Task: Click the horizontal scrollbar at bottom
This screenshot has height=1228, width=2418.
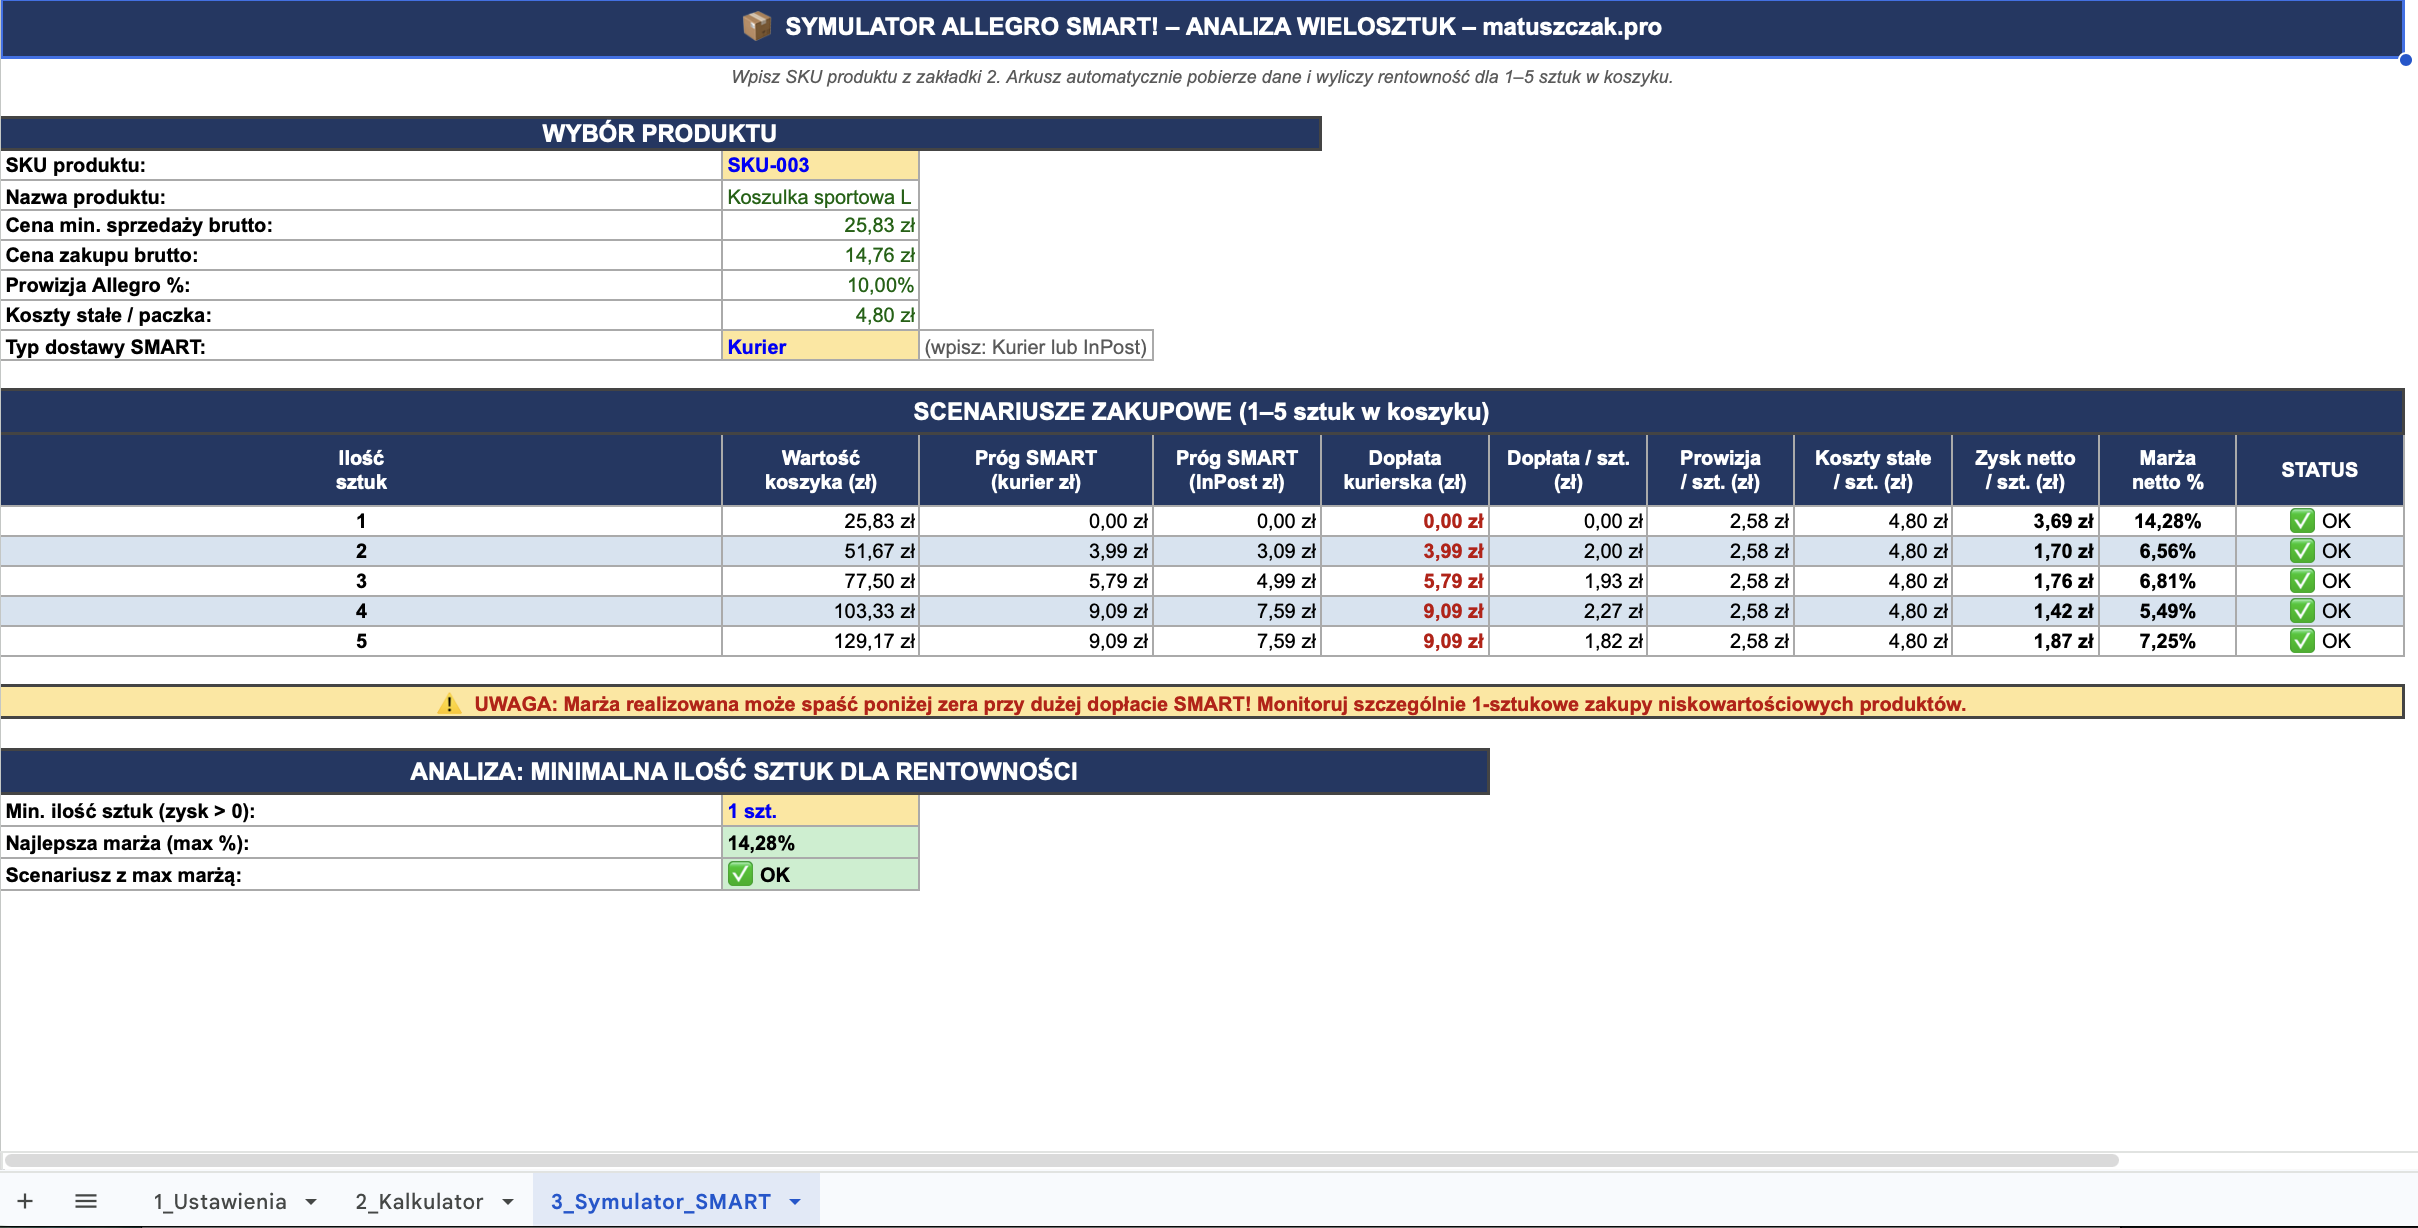Action: pos(1060,1160)
